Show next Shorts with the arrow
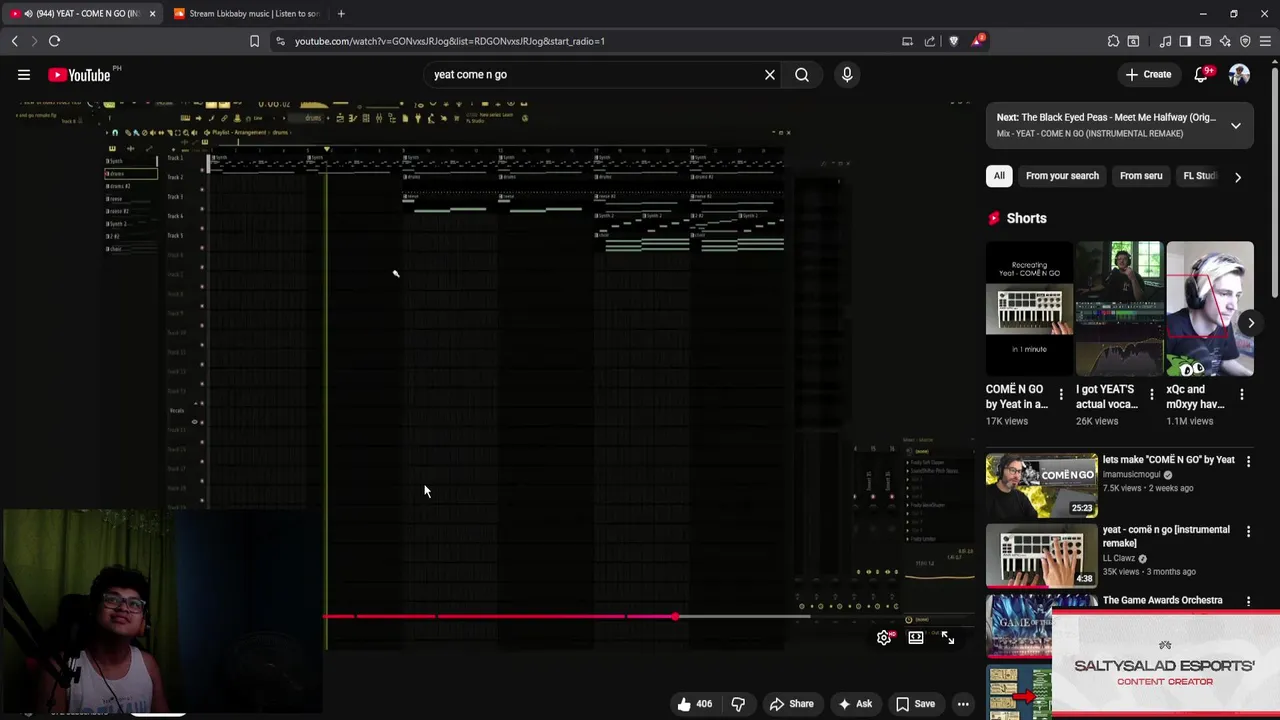 (x=1250, y=323)
